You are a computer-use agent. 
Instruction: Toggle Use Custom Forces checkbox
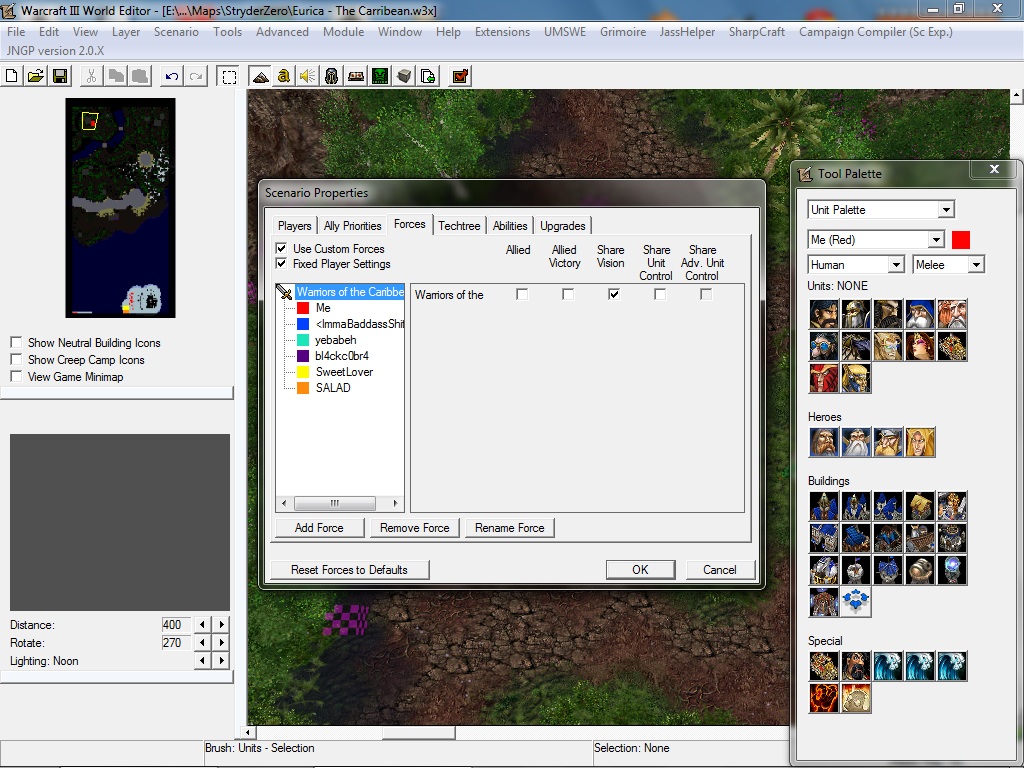[281, 248]
